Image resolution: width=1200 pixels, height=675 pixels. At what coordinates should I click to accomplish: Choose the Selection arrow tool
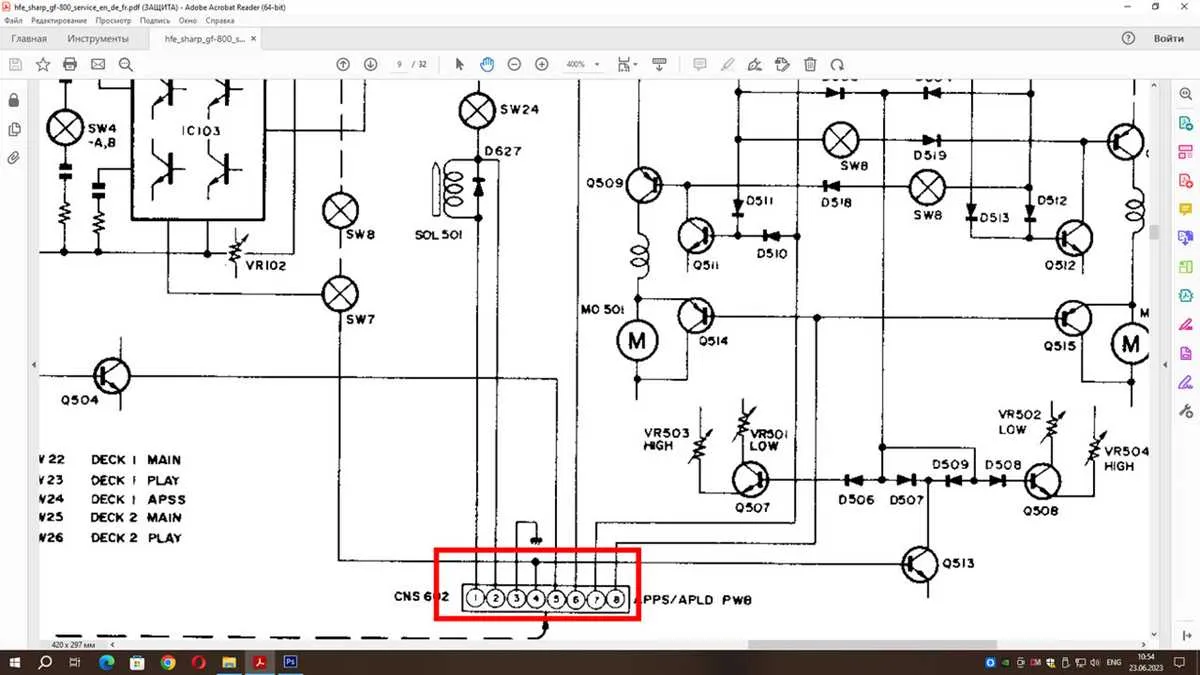[x=460, y=64]
